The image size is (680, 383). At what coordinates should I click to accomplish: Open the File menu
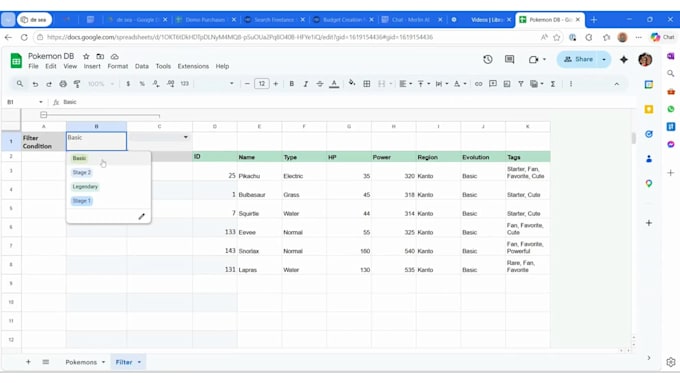click(x=33, y=66)
